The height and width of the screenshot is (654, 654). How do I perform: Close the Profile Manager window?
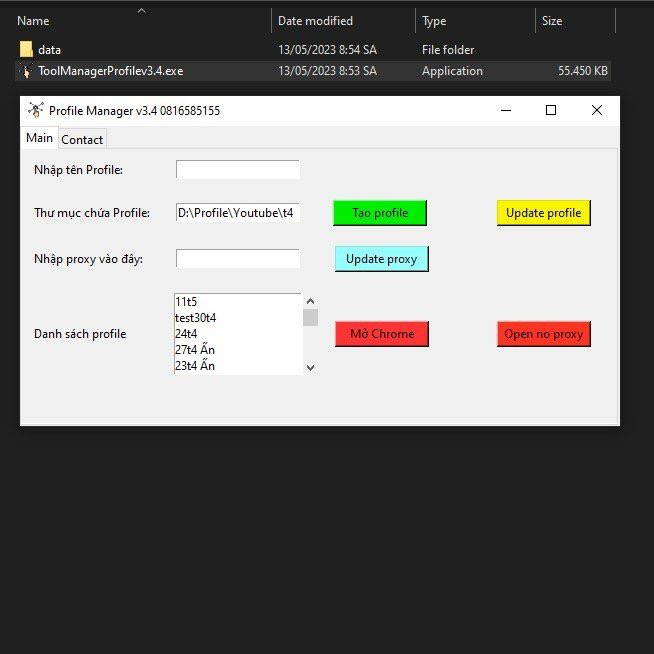coord(597,110)
